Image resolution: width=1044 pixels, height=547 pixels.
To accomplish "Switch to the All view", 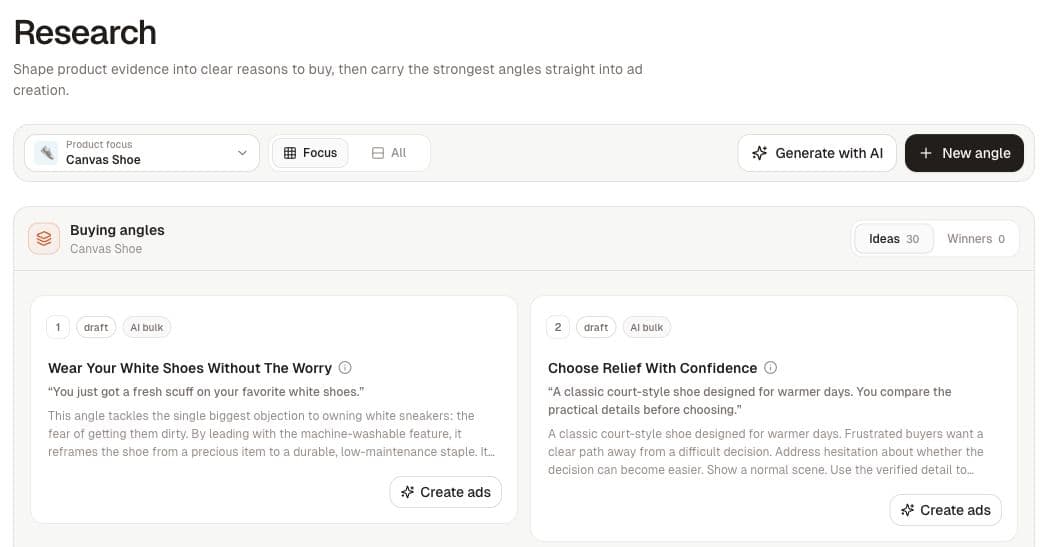I will (x=389, y=153).
